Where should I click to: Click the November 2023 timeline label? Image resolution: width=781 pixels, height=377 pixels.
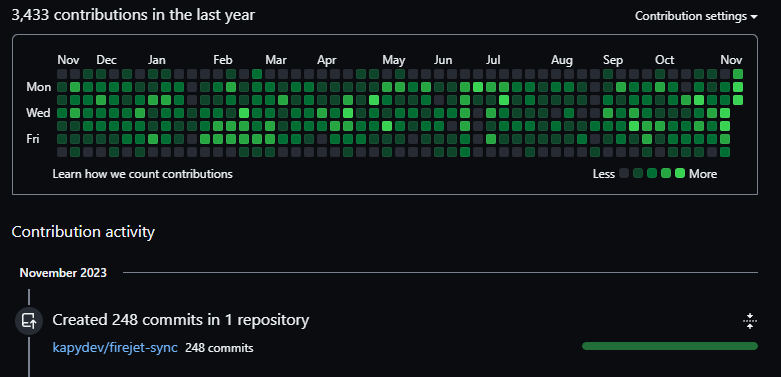(63, 272)
